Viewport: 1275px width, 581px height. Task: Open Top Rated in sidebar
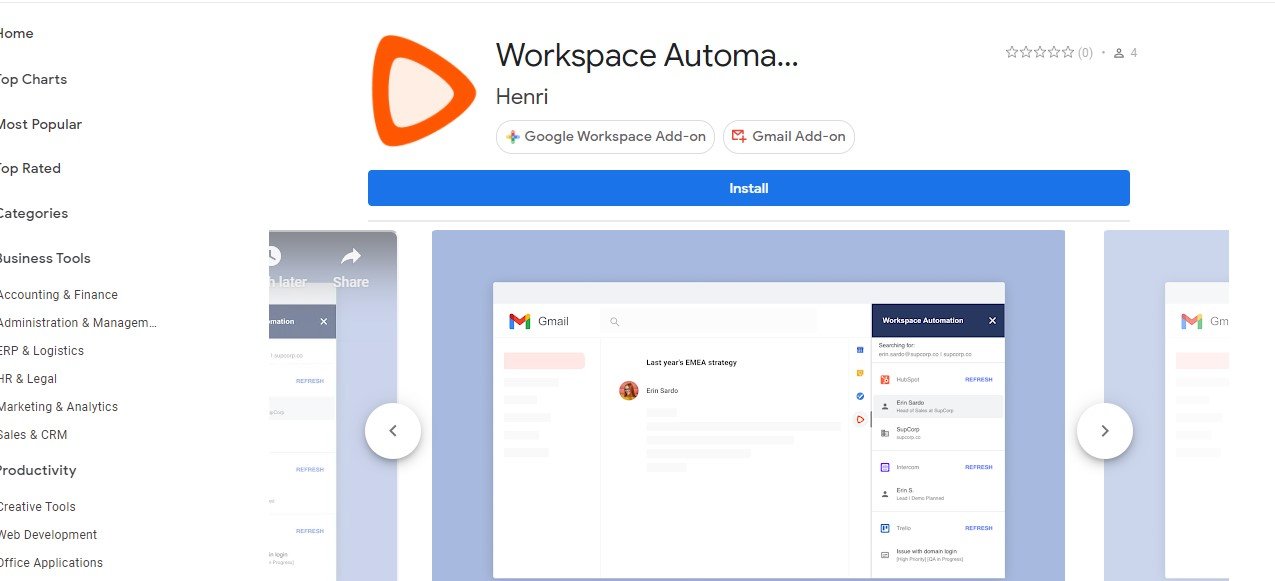(30, 168)
